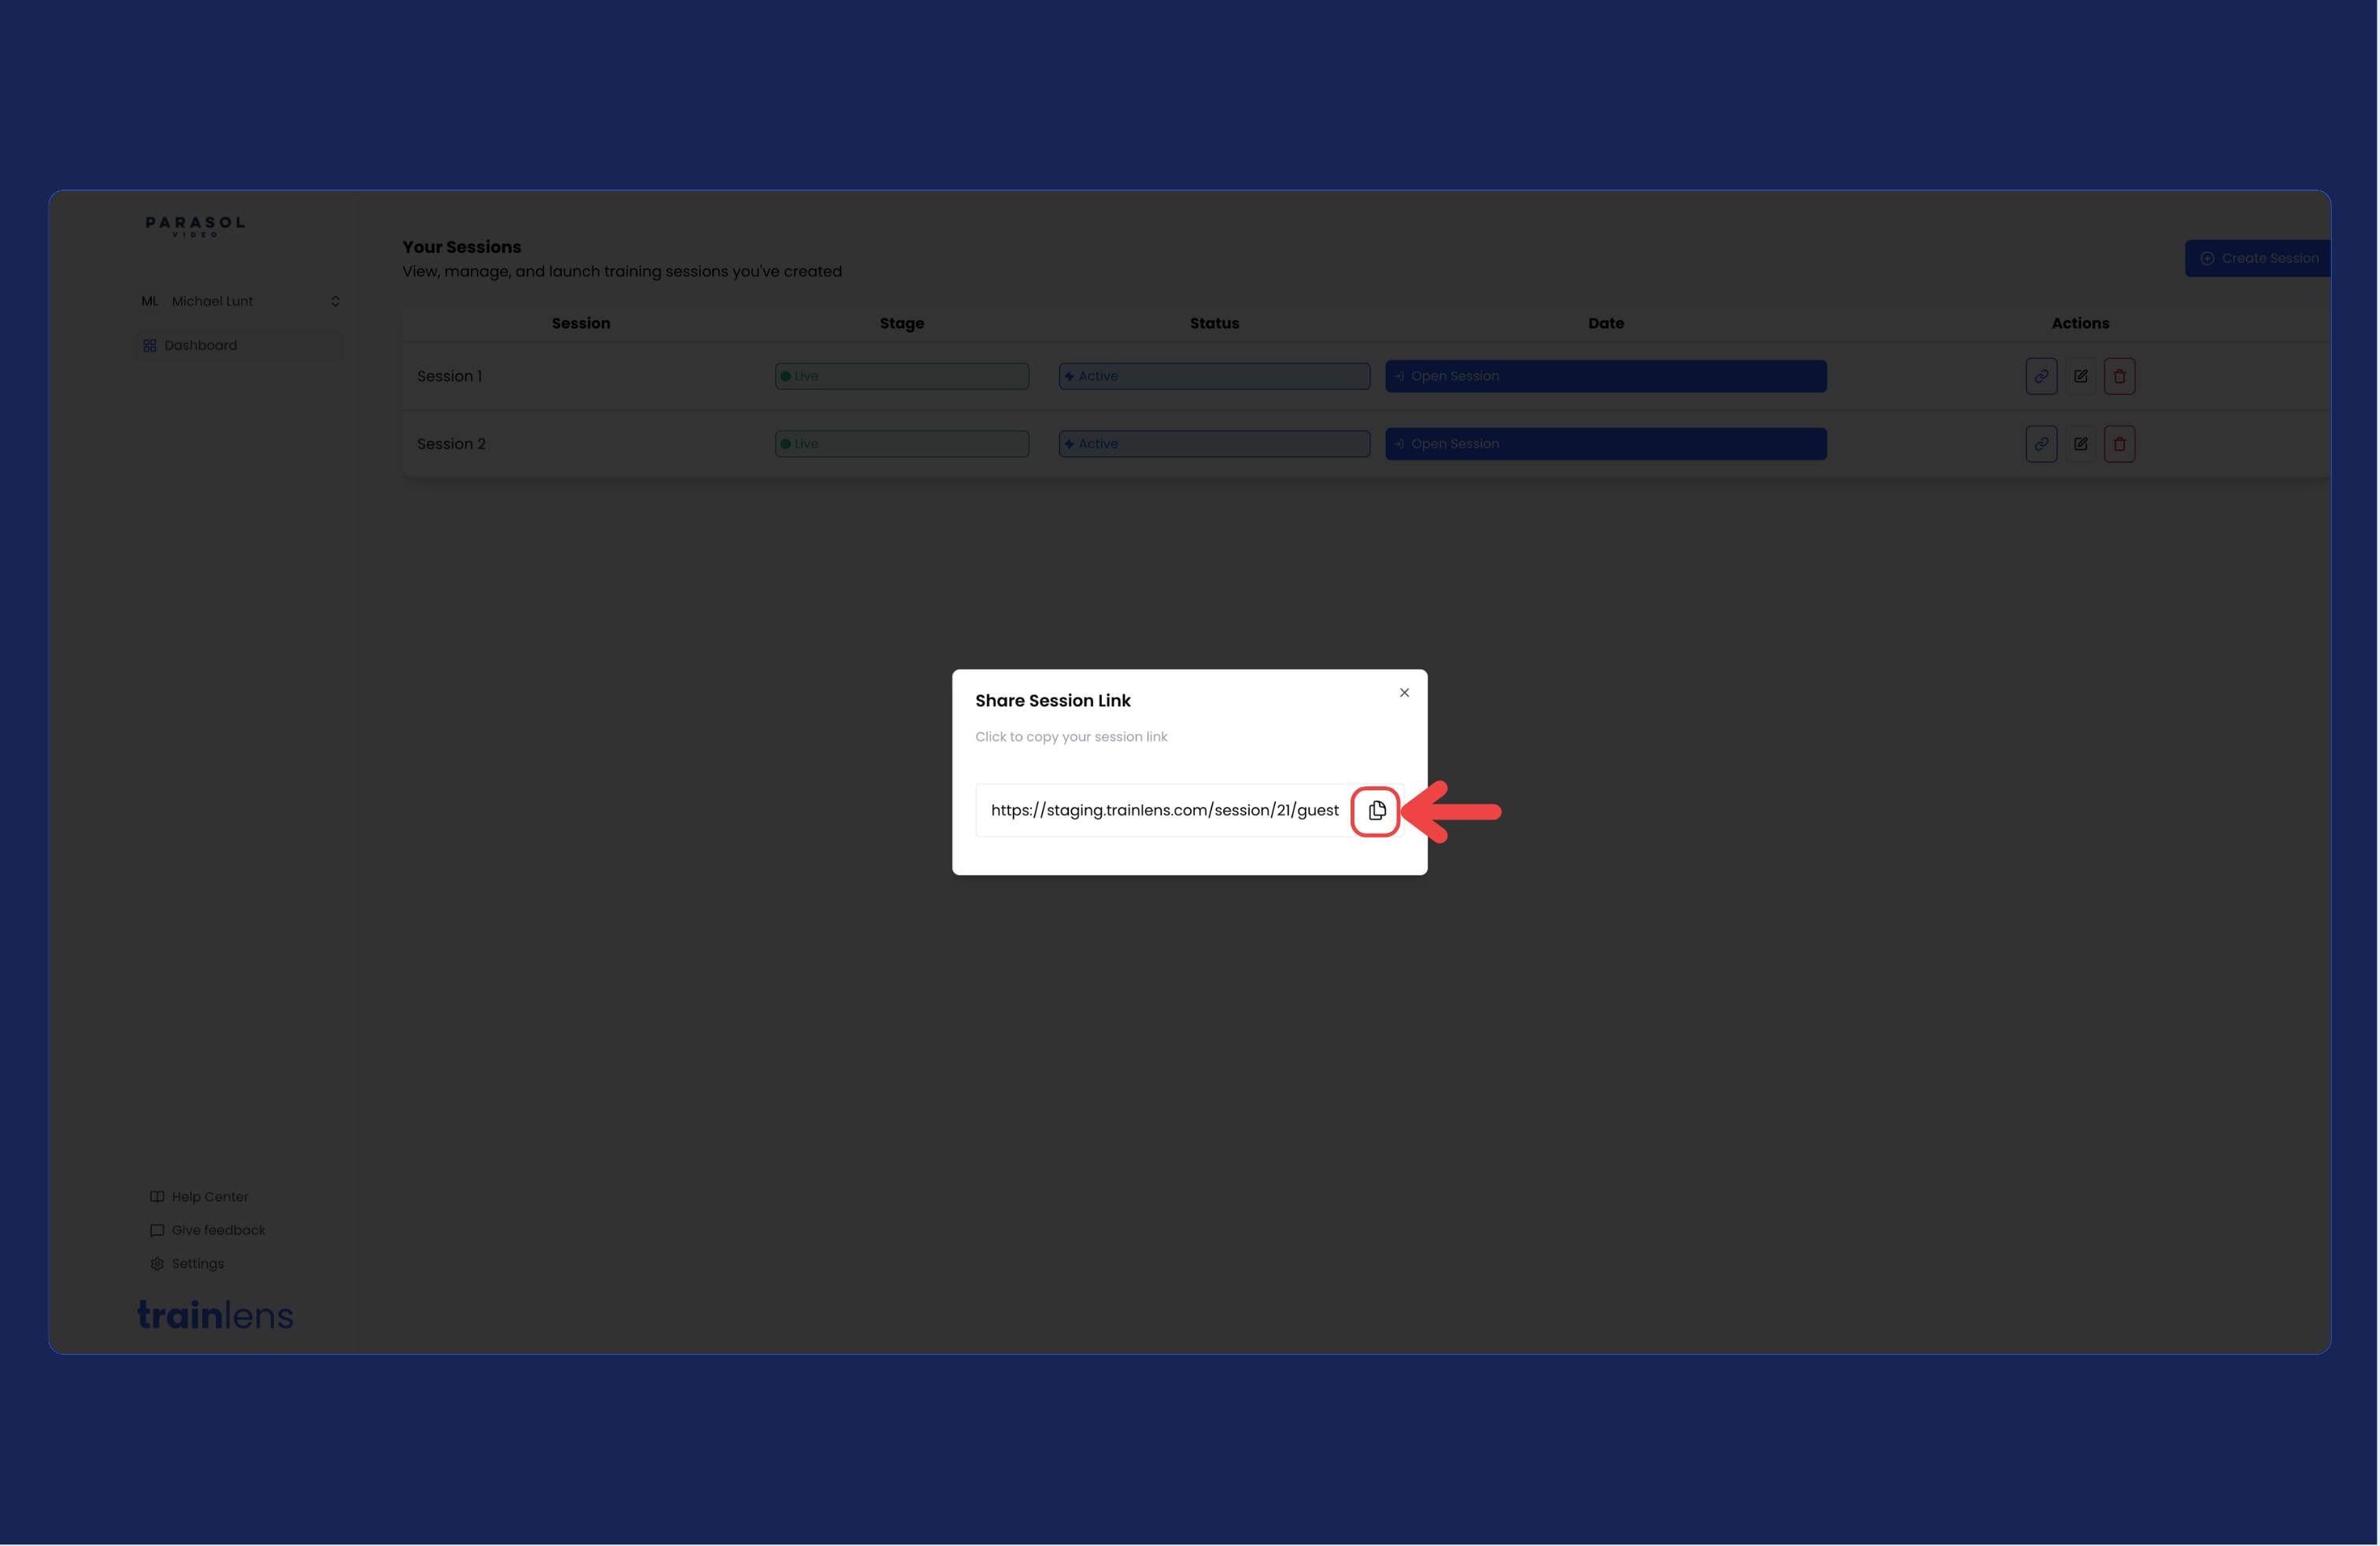Click the share link icon for Session 1
The image size is (2380, 1546).
2041,376
